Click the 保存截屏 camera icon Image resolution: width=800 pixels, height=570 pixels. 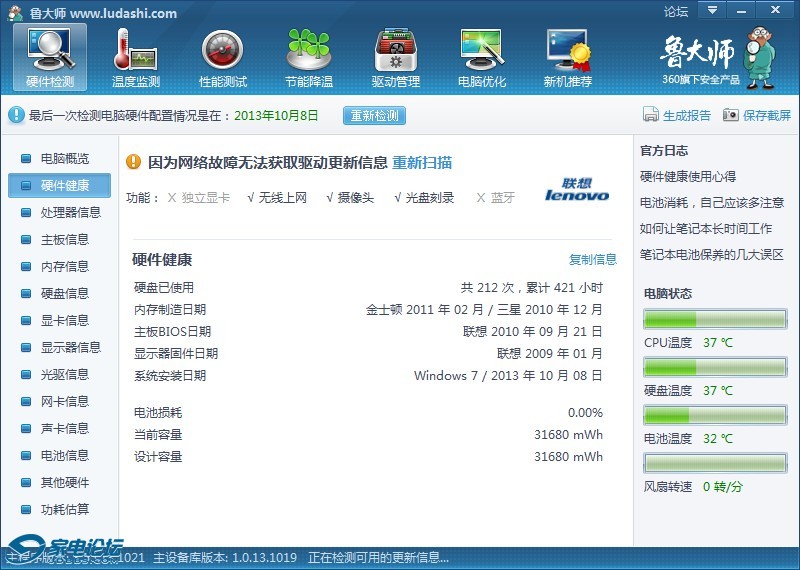731,115
